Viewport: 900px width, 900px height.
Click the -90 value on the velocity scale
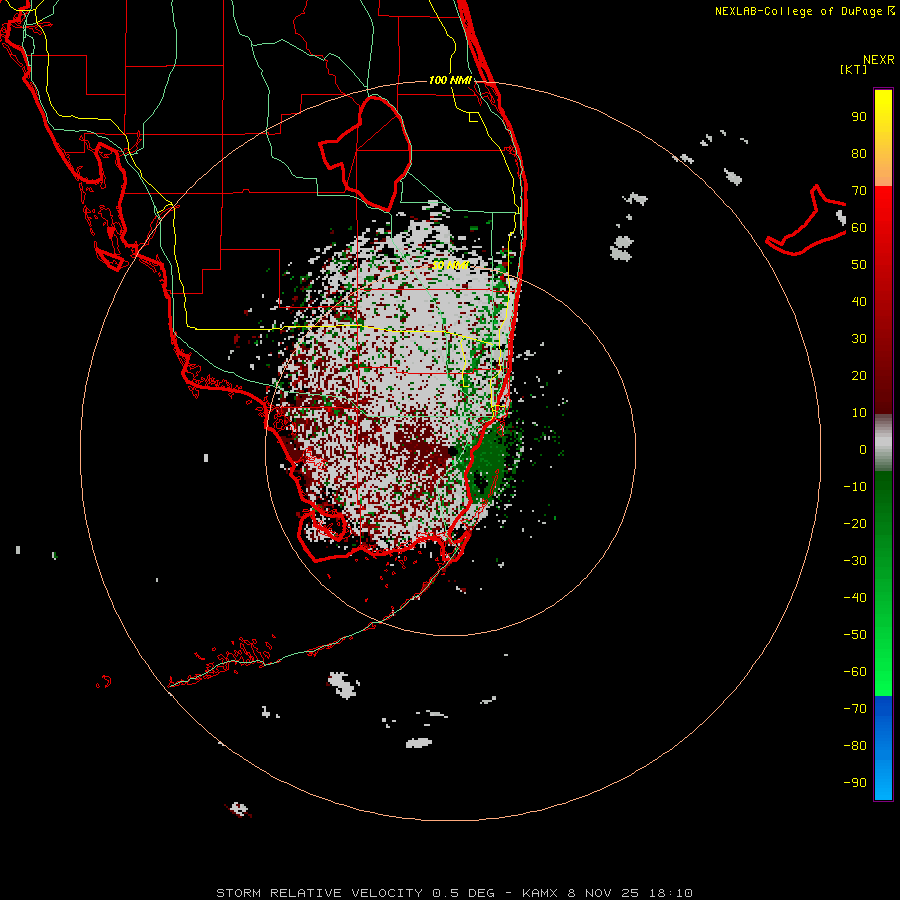[855, 783]
